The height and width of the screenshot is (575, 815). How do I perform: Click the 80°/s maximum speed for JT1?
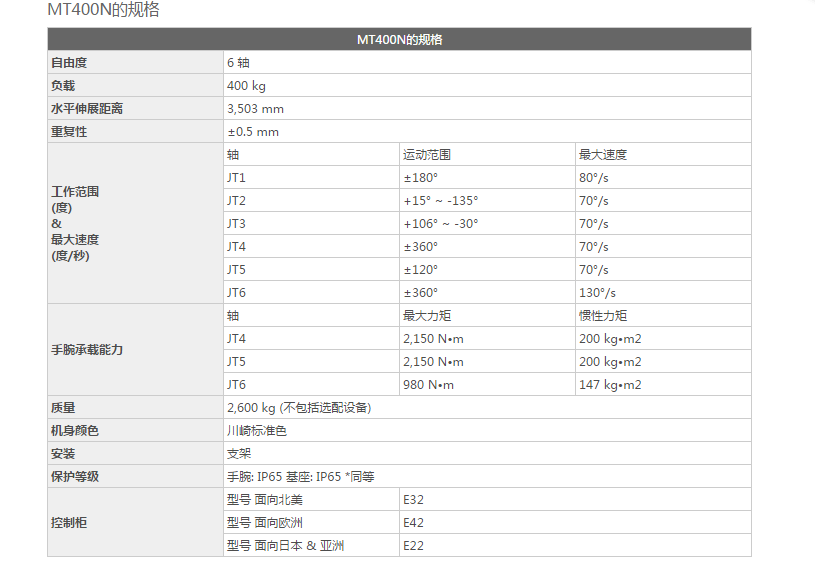coord(593,178)
